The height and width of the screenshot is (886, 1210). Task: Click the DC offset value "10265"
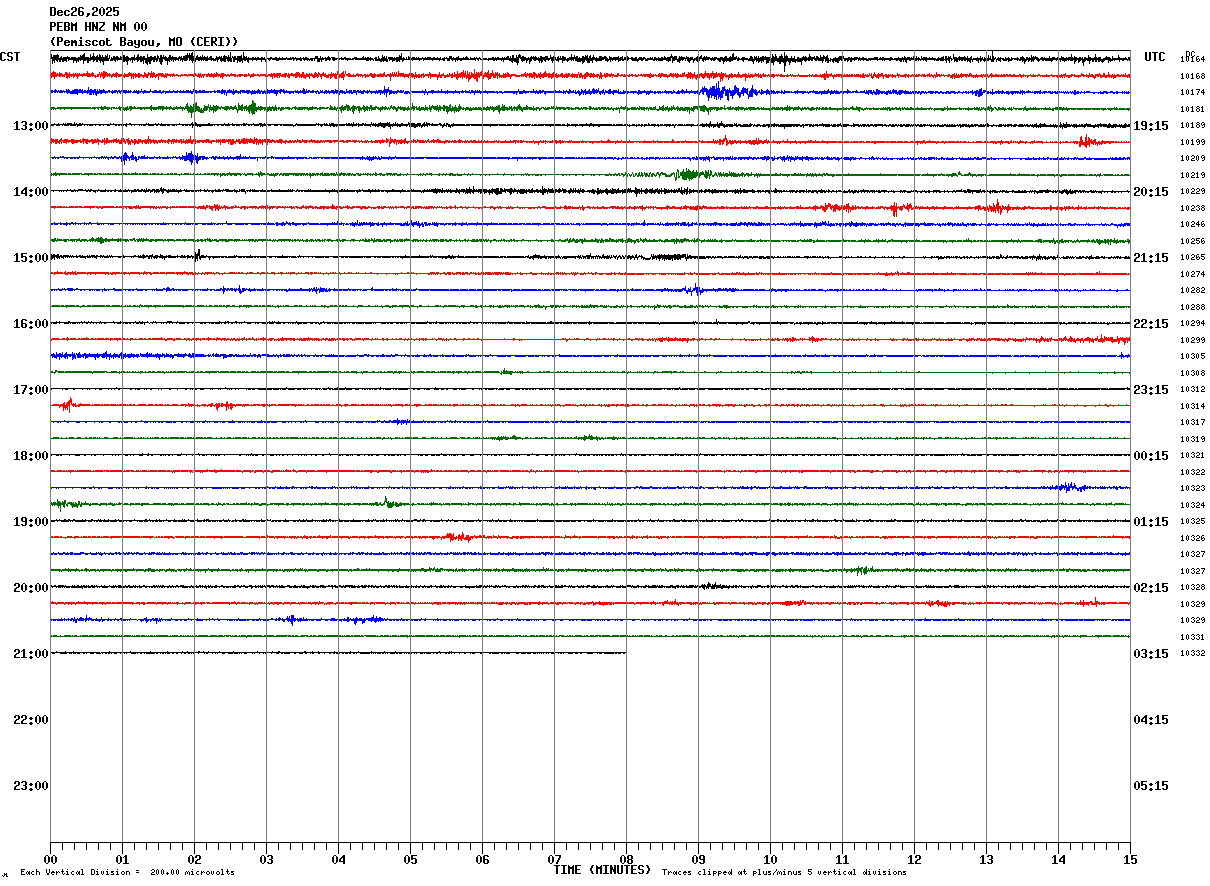(1193, 258)
